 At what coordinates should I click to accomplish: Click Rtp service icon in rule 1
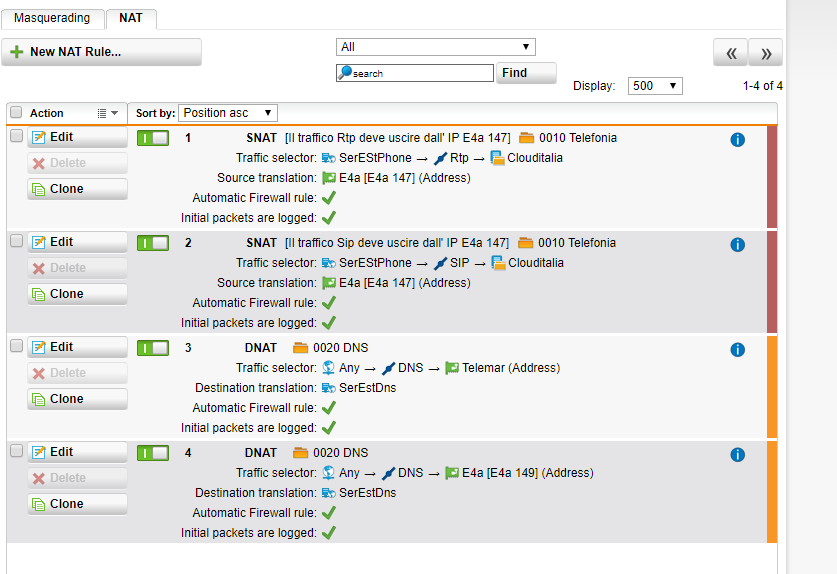[x=440, y=158]
